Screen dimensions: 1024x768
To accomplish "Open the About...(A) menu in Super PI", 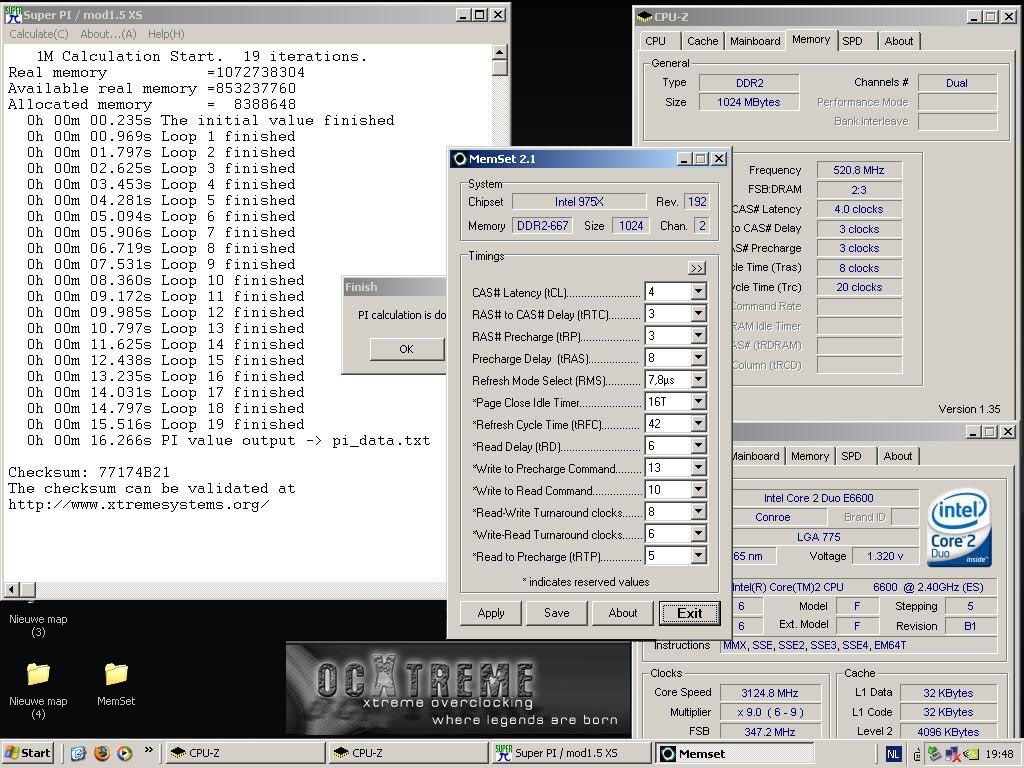I will [108, 34].
